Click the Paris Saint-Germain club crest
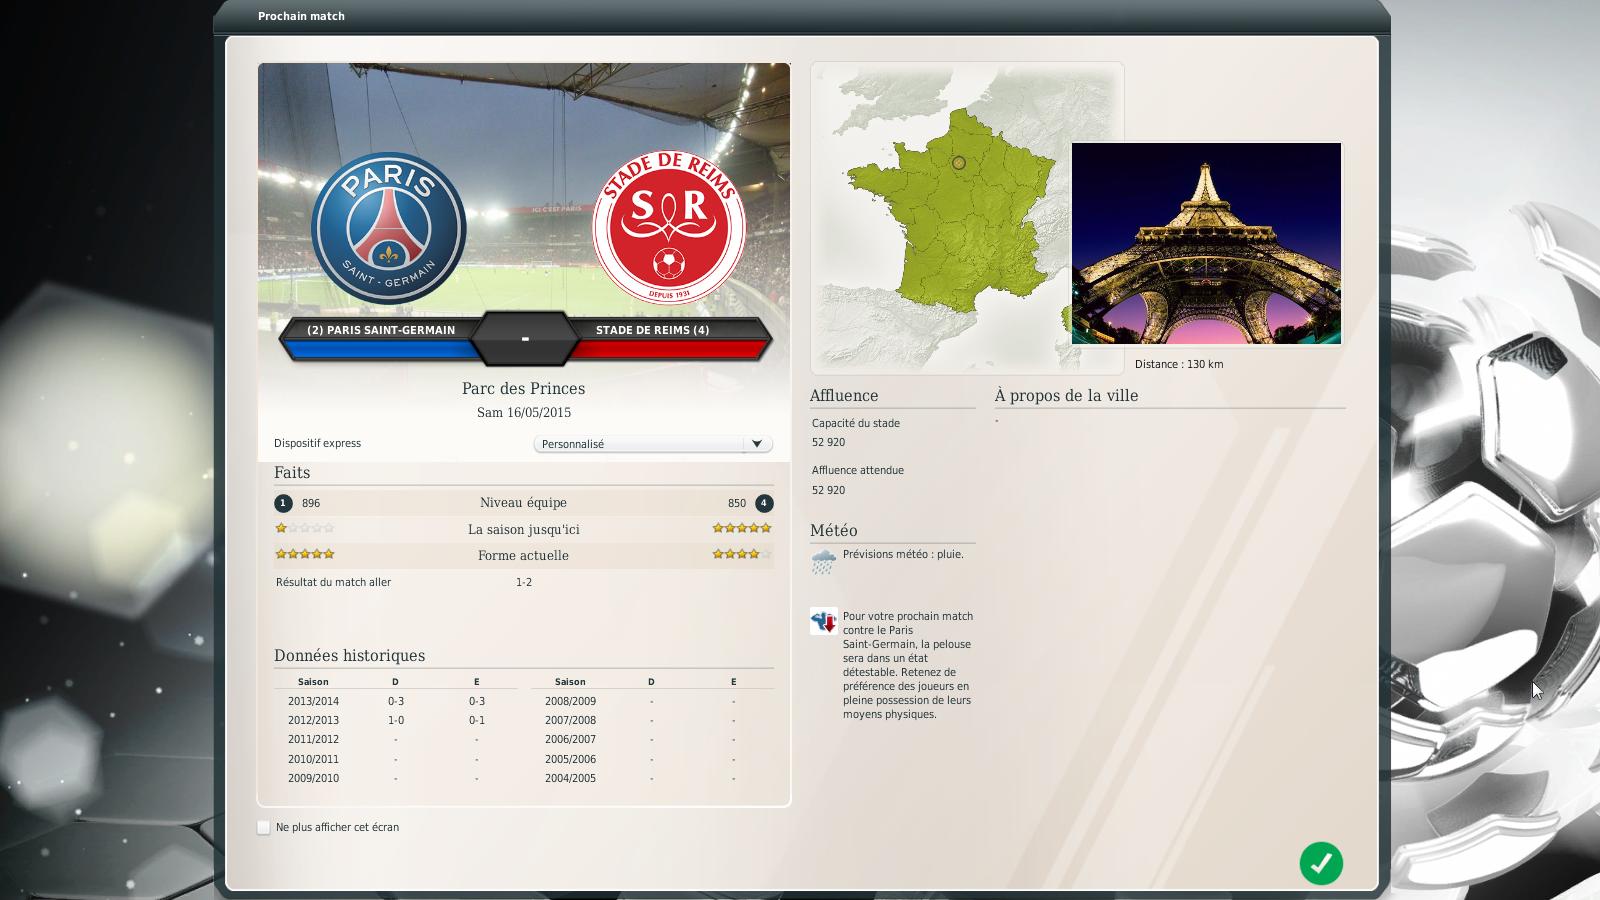The height and width of the screenshot is (900, 1600). point(388,228)
